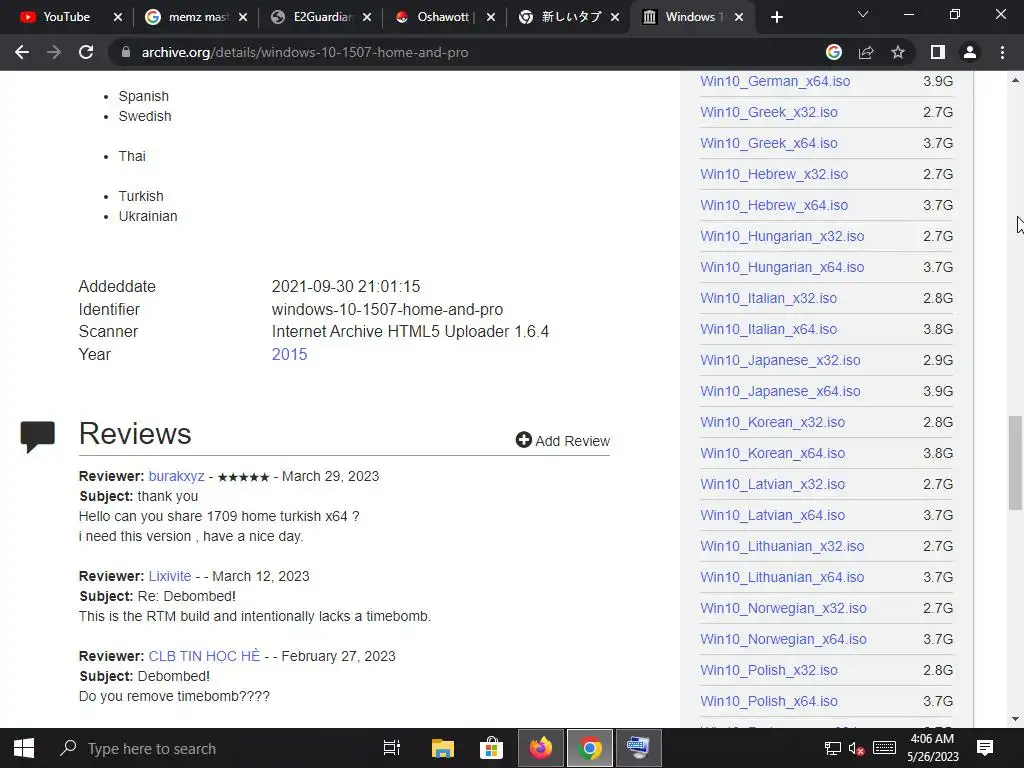The height and width of the screenshot is (768, 1024).
Task: Open the 2015 year link
Action: click(x=289, y=354)
